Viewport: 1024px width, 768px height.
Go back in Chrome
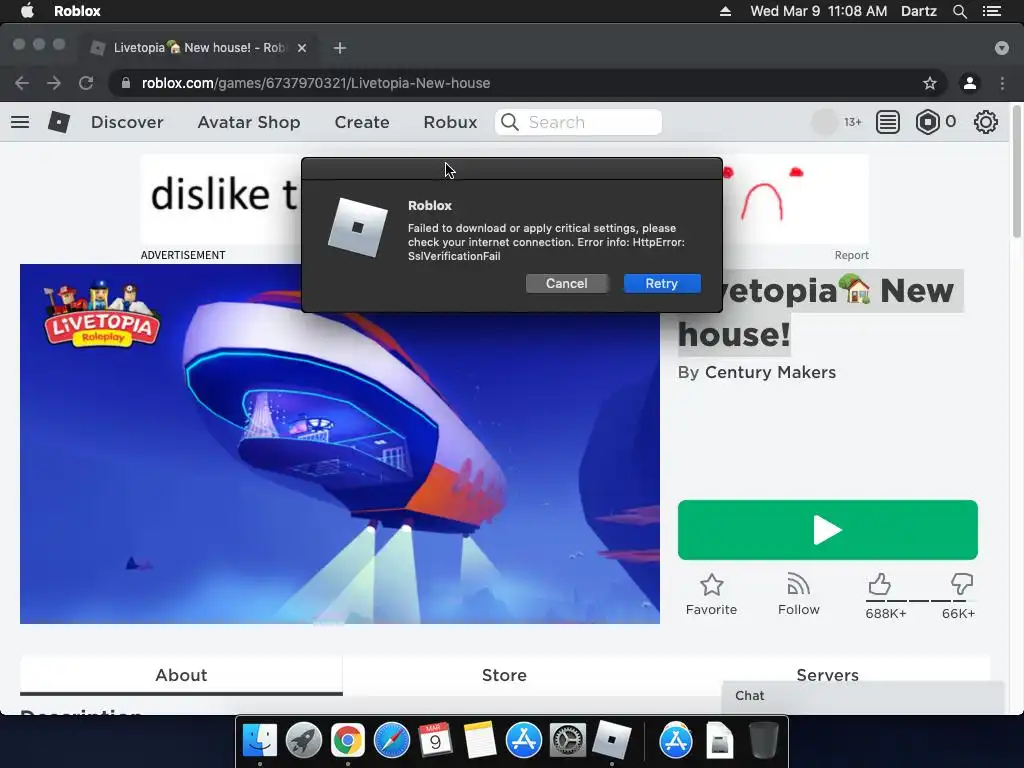[22, 83]
